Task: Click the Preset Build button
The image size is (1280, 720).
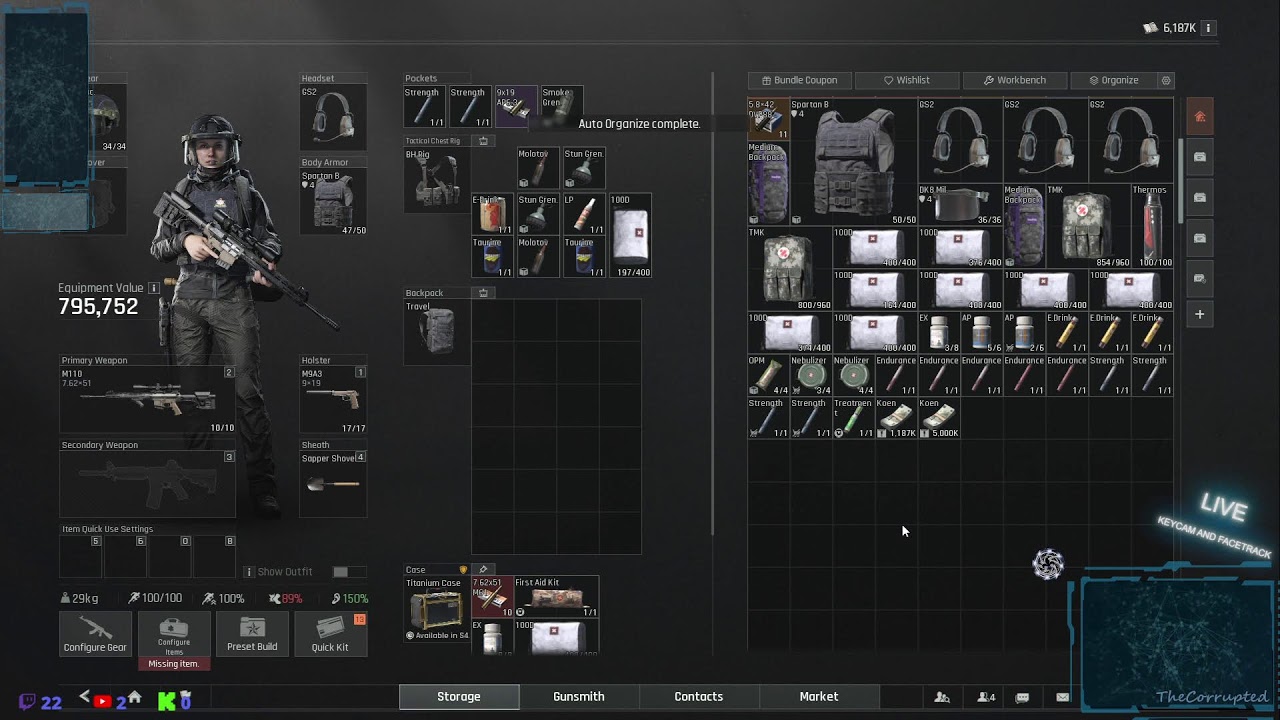Action: [x=252, y=634]
